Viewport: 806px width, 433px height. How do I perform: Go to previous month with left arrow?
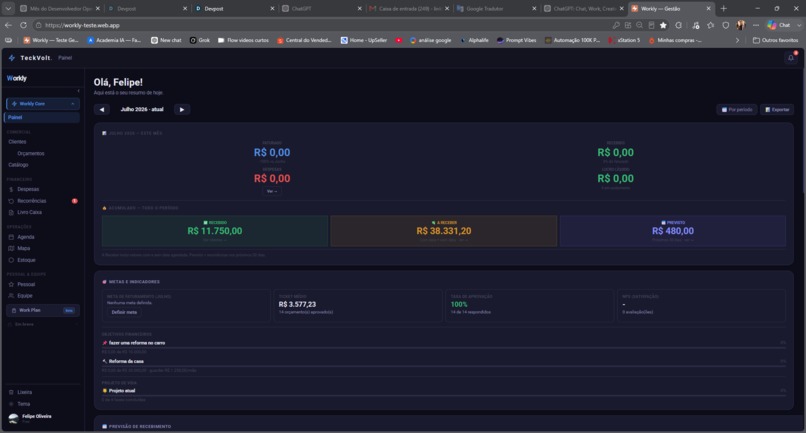click(102, 110)
